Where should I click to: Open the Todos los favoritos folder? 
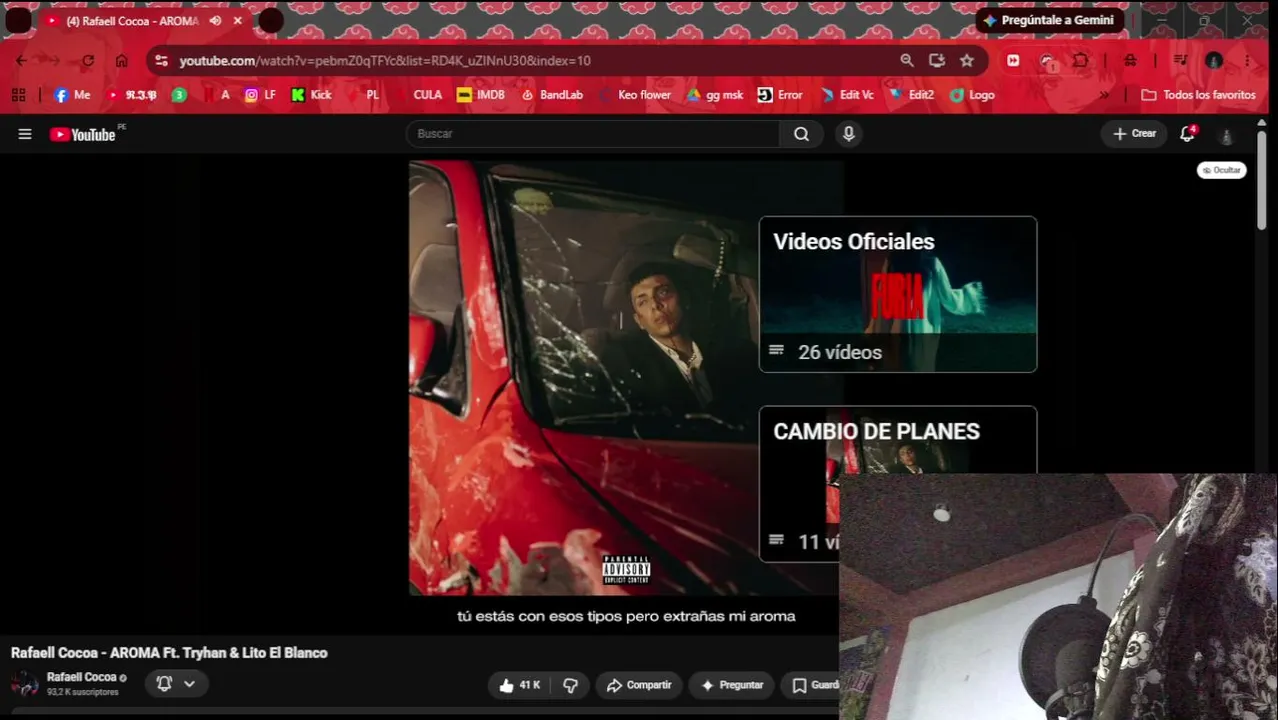1198,95
